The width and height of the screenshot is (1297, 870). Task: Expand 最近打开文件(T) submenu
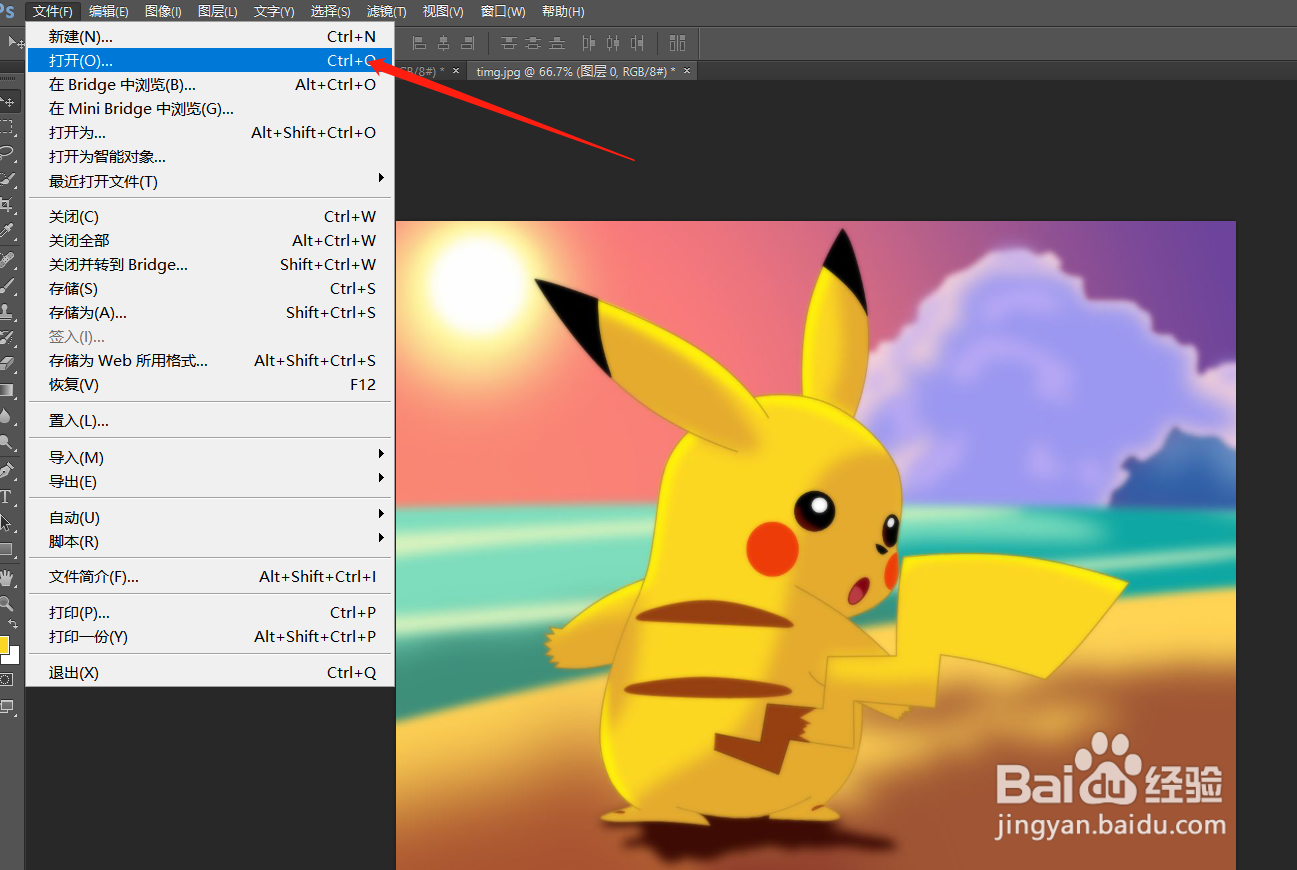(211, 181)
